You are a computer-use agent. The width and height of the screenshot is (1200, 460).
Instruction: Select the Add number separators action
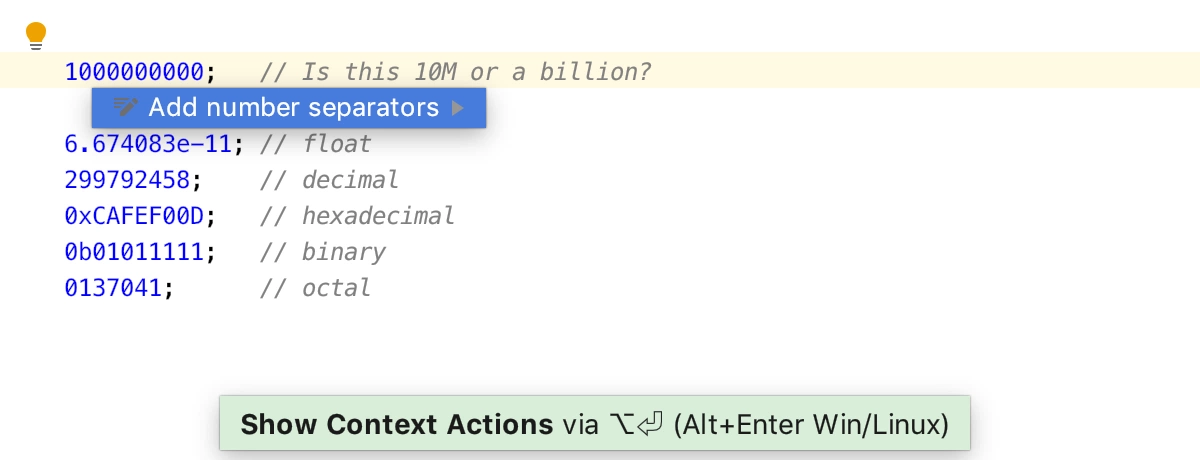pyautogui.click(x=289, y=108)
